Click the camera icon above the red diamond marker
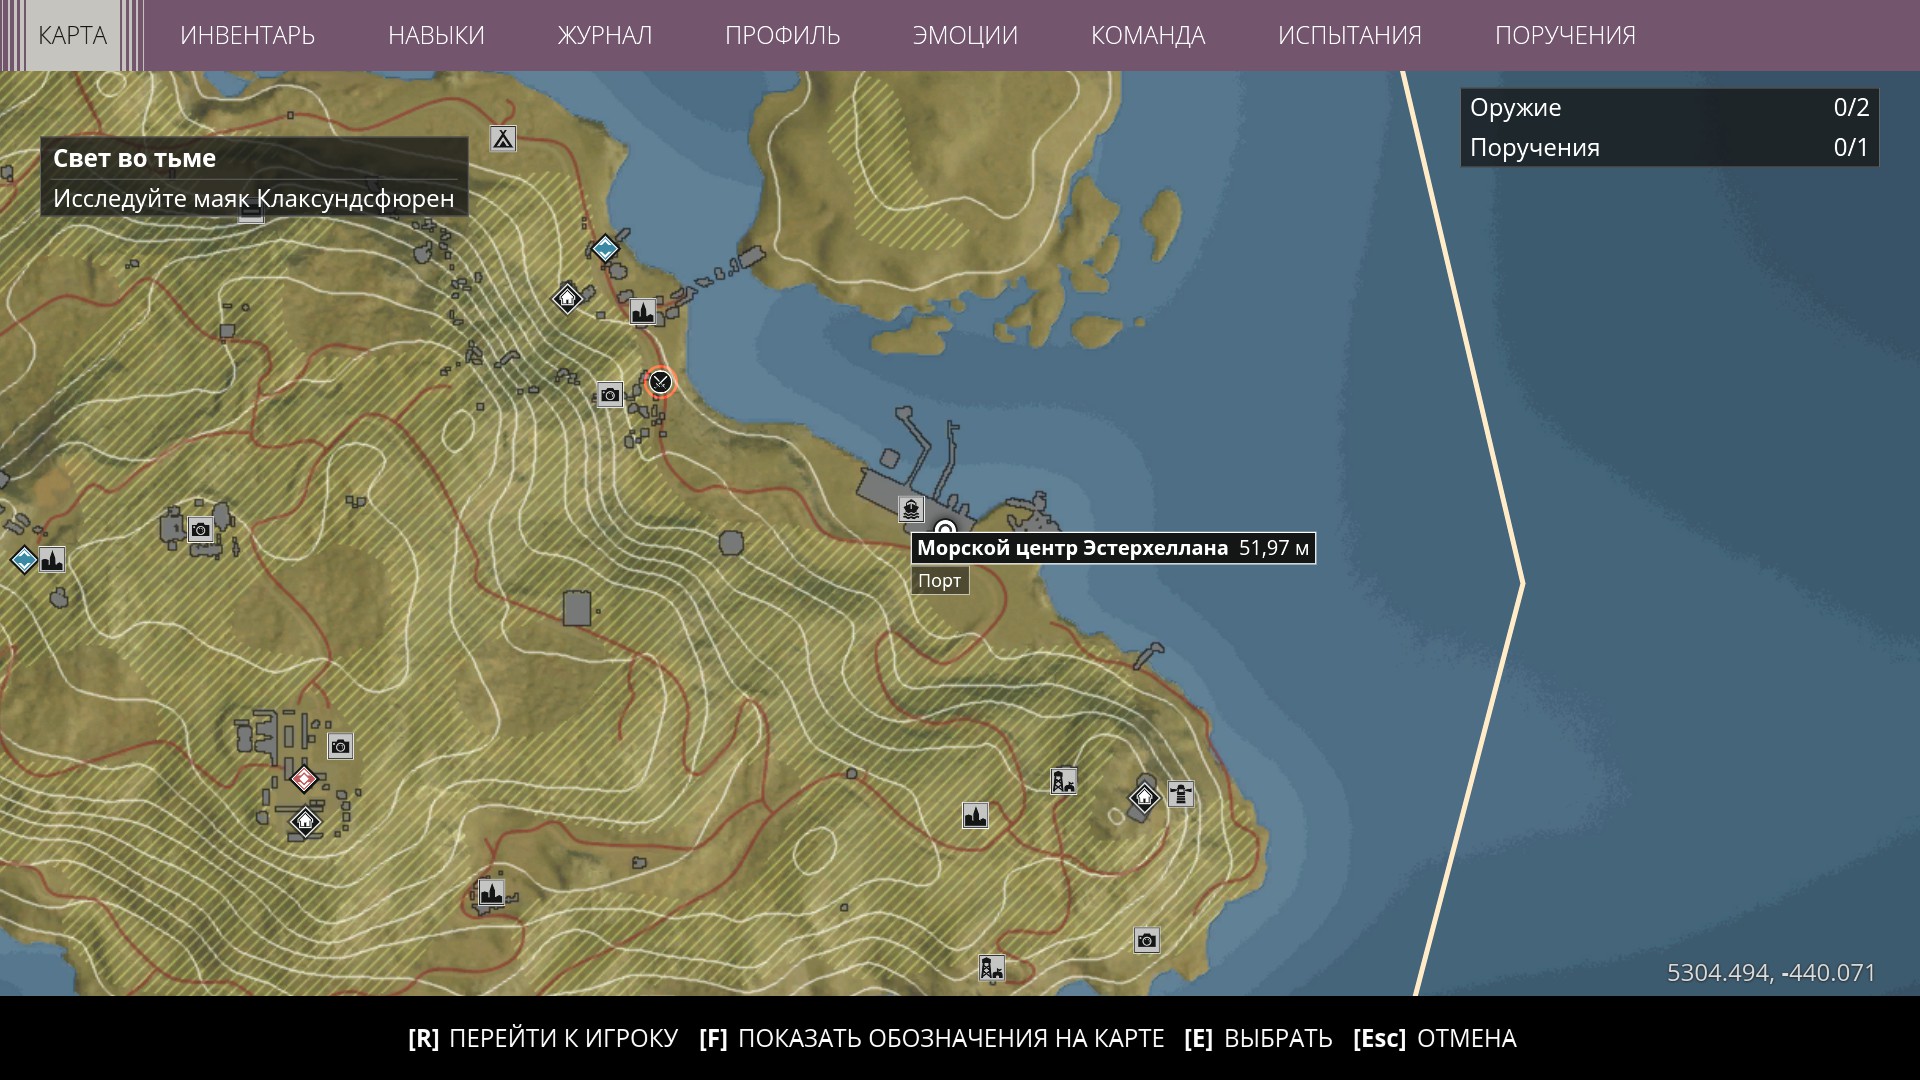1920x1080 pixels. pyautogui.click(x=340, y=746)
